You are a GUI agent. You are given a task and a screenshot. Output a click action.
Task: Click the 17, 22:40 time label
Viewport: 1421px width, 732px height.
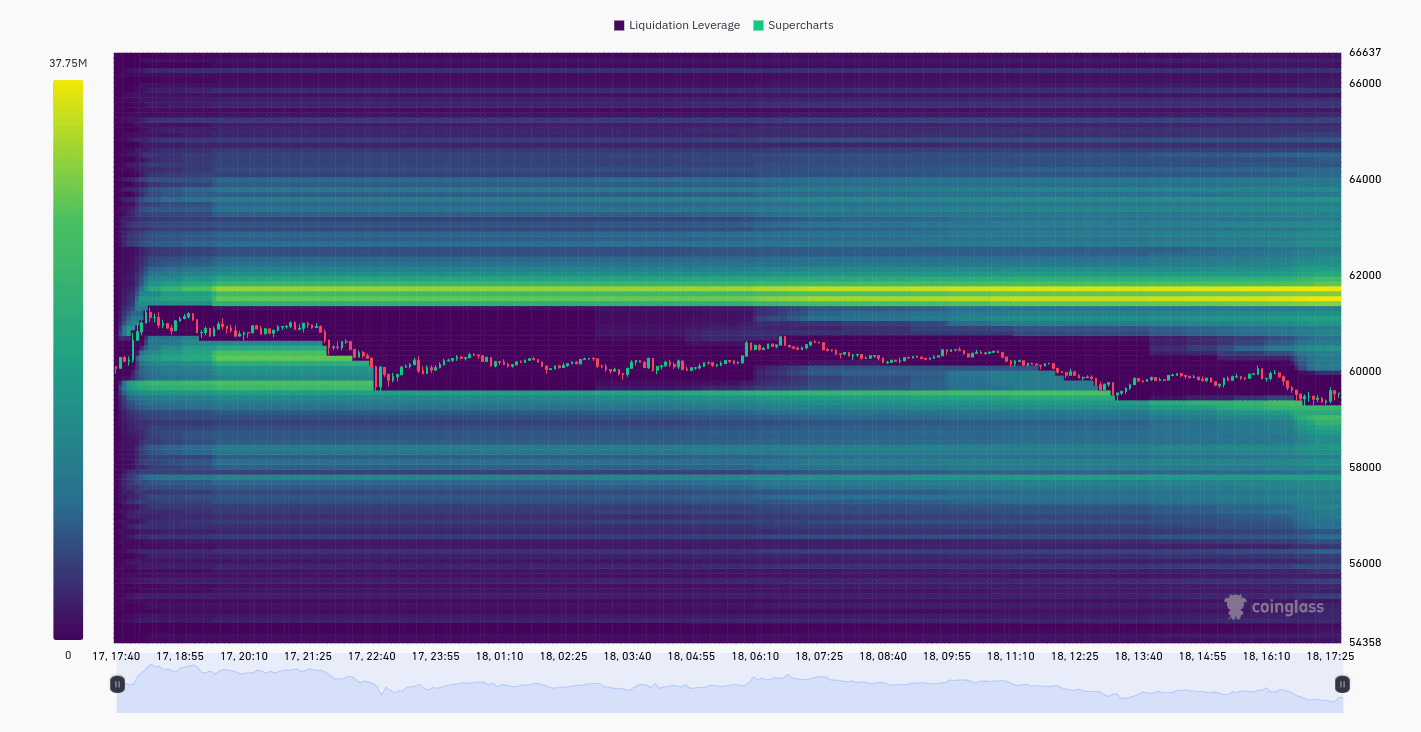(372, 656)
